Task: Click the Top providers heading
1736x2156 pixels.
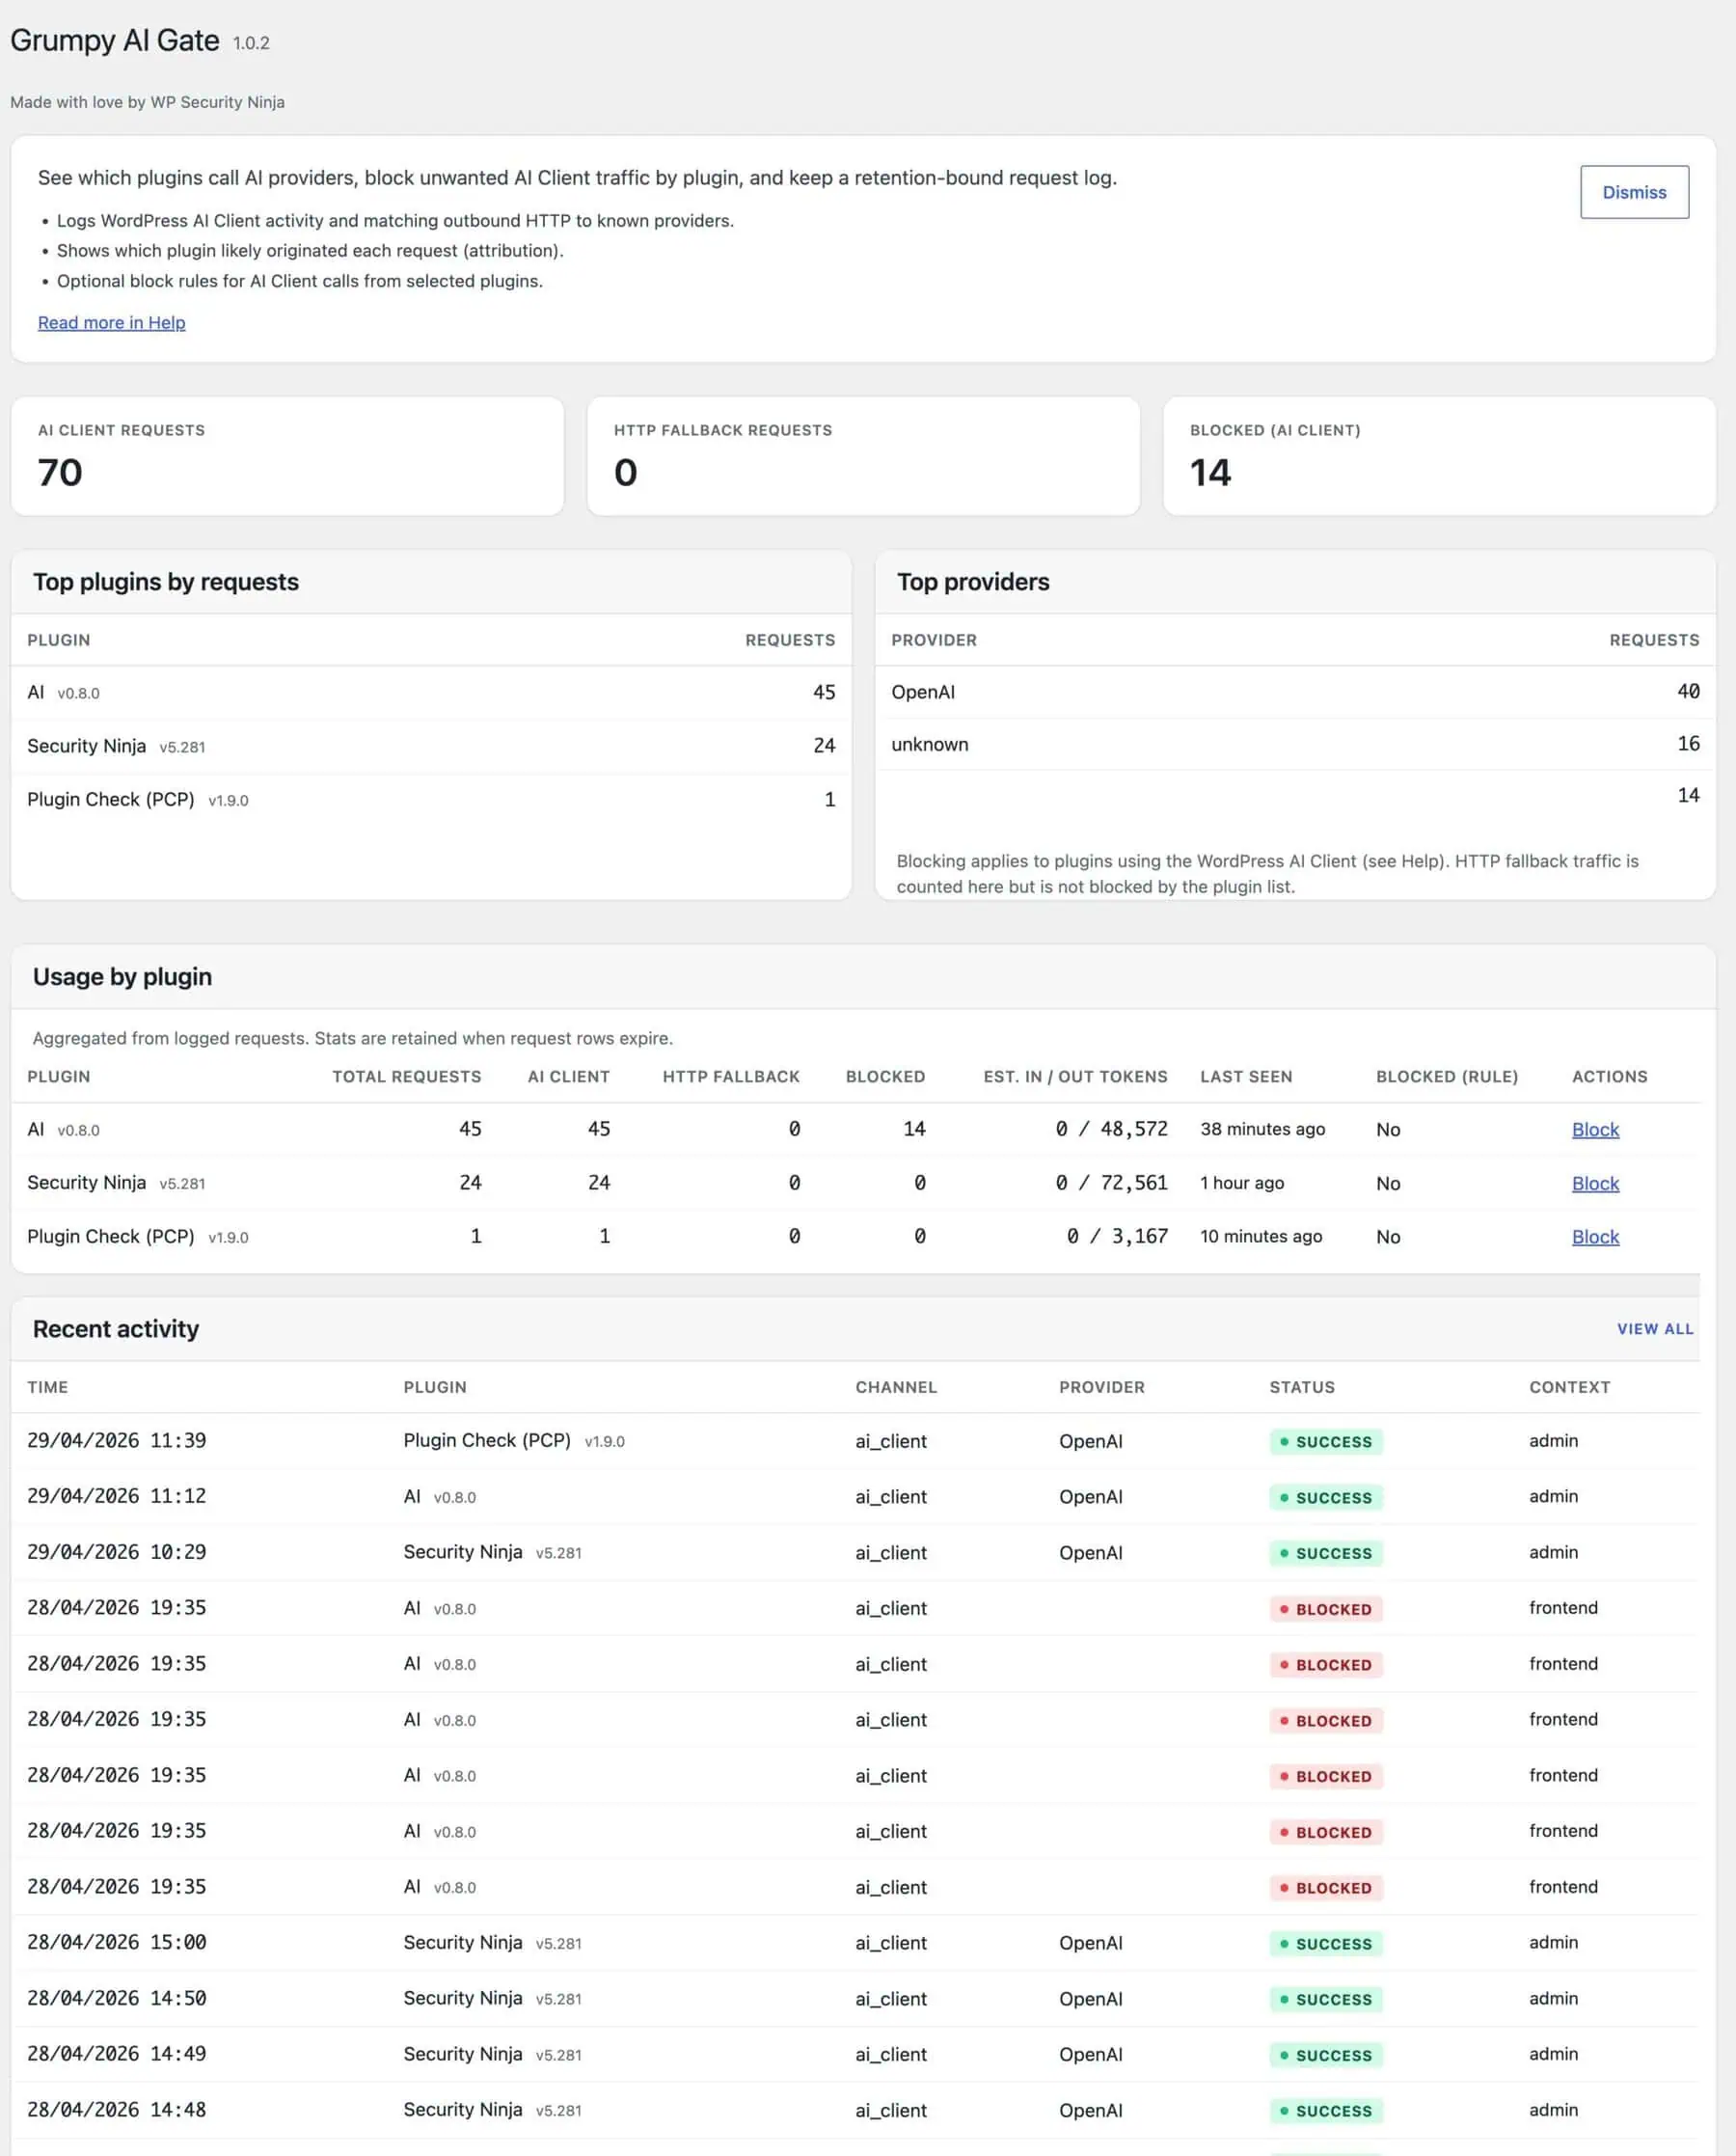Action: click(973, 582)
